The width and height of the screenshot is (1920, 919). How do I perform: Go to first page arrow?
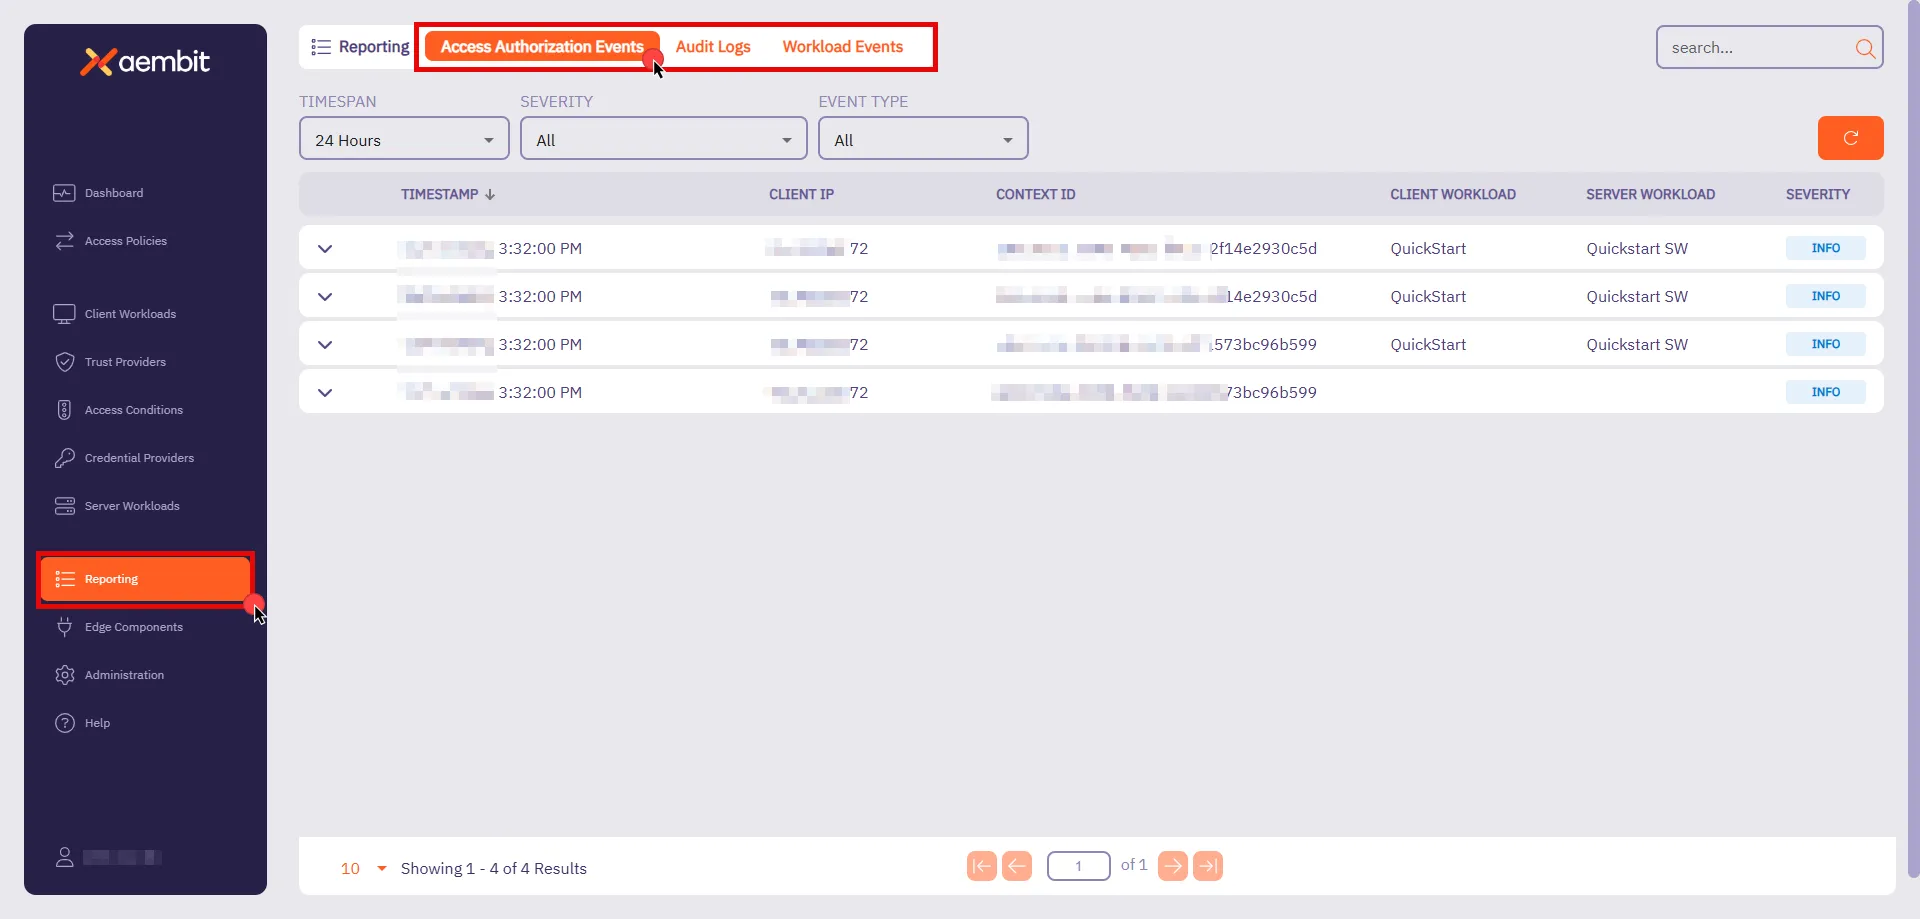982,866
